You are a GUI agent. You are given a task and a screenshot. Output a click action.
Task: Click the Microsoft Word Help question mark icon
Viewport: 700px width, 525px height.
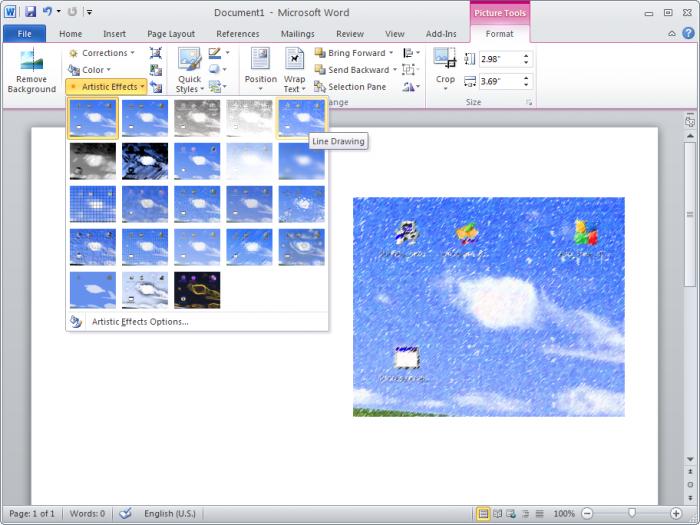pos(688,34)
